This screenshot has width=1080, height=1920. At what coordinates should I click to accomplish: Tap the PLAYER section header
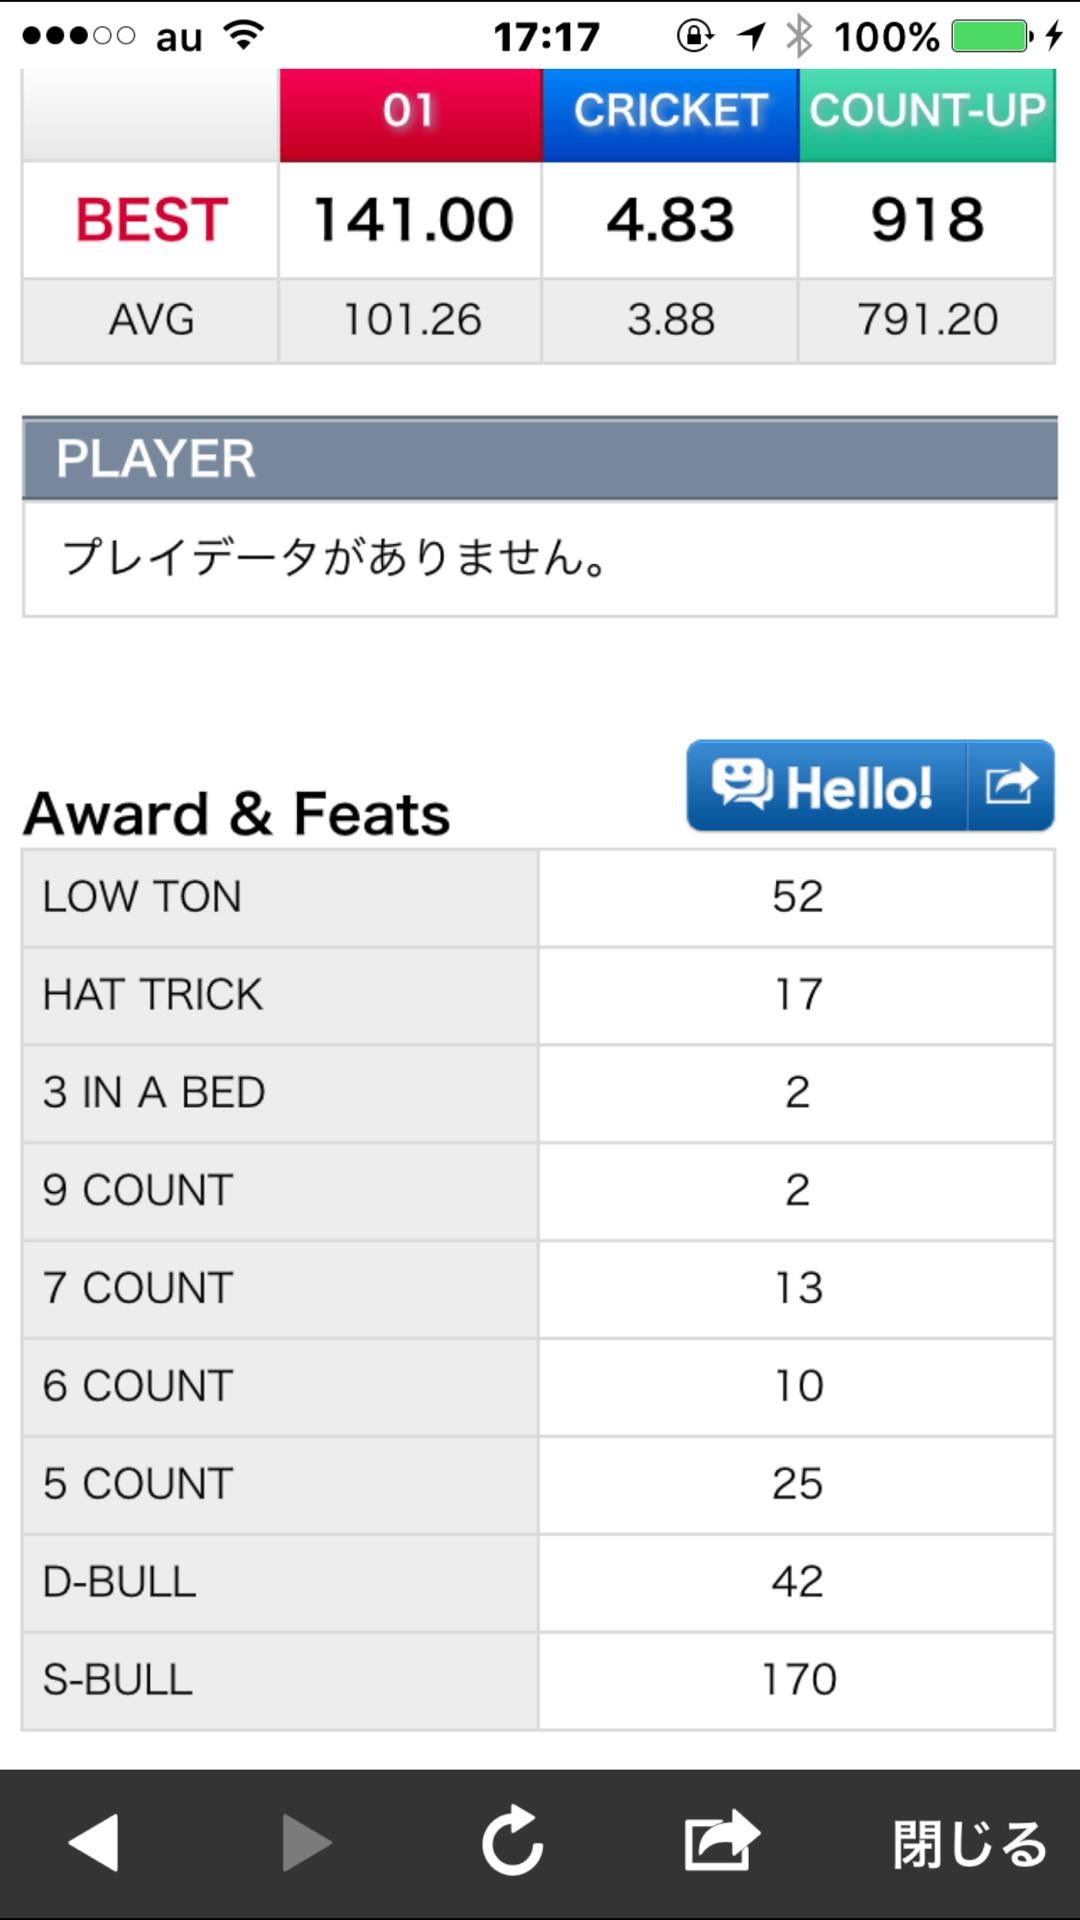tap(540, 459)
